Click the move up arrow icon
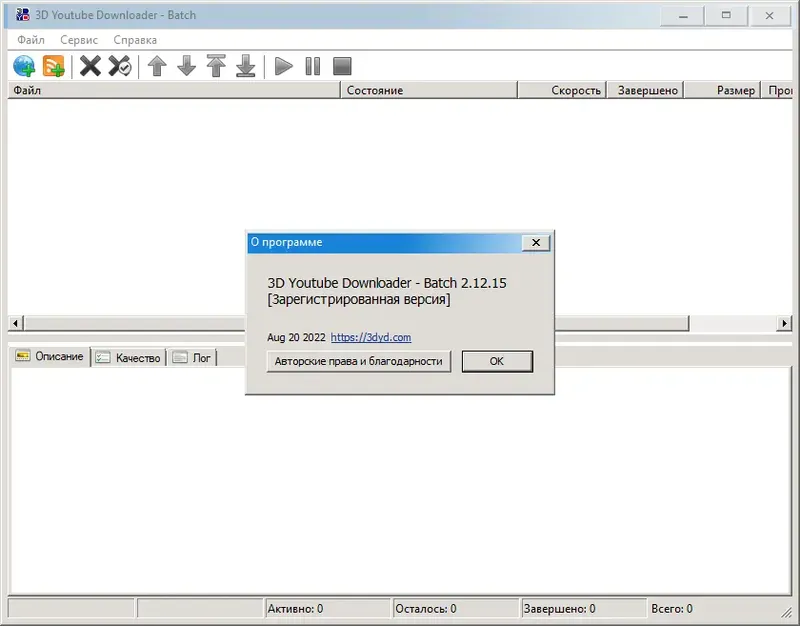The image size is (800, 626). pyautogui.click(x=157, y=66)
